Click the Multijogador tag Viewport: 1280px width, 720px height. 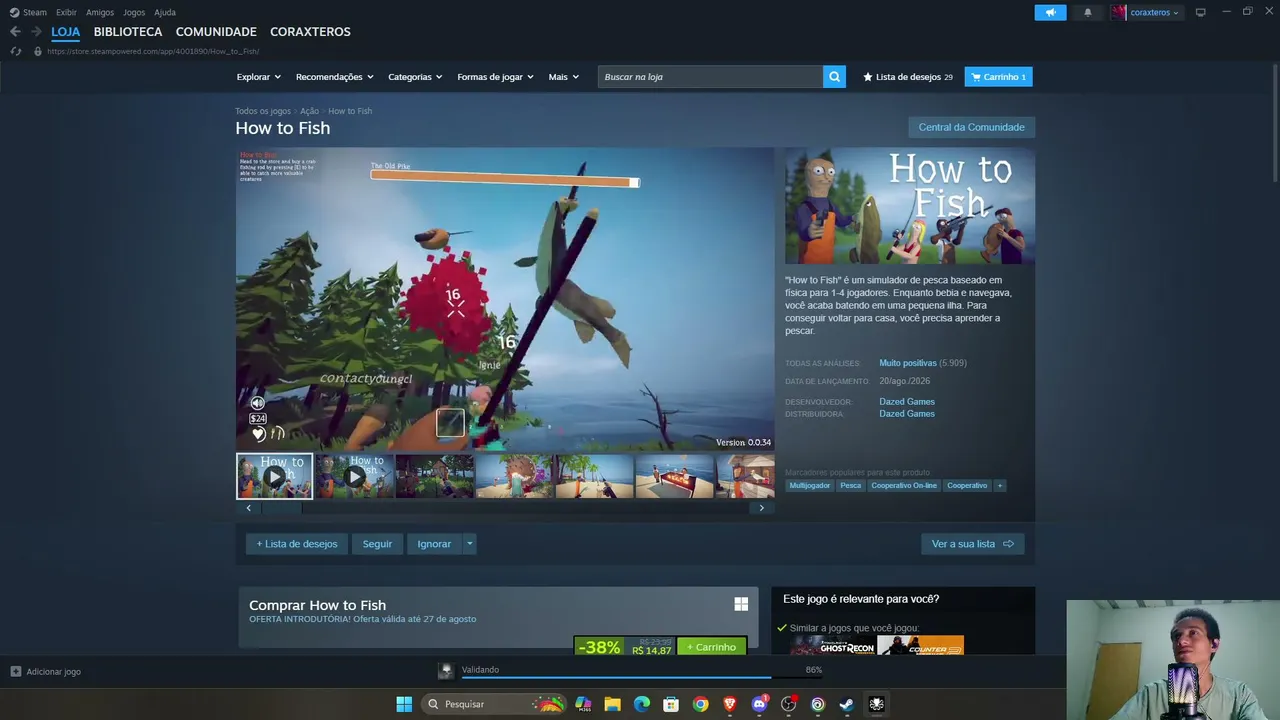[810, 486]
